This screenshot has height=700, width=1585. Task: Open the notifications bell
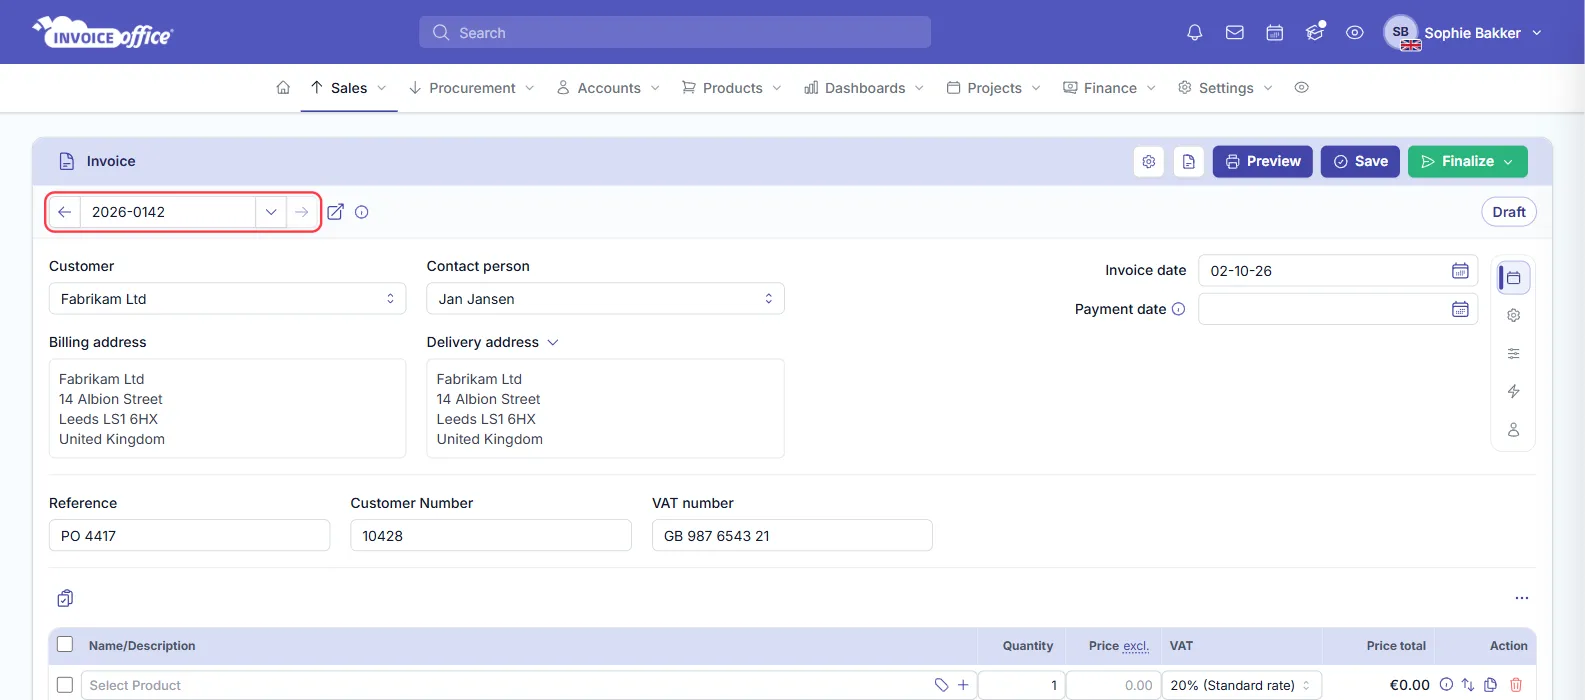[x=1194, y=33]
